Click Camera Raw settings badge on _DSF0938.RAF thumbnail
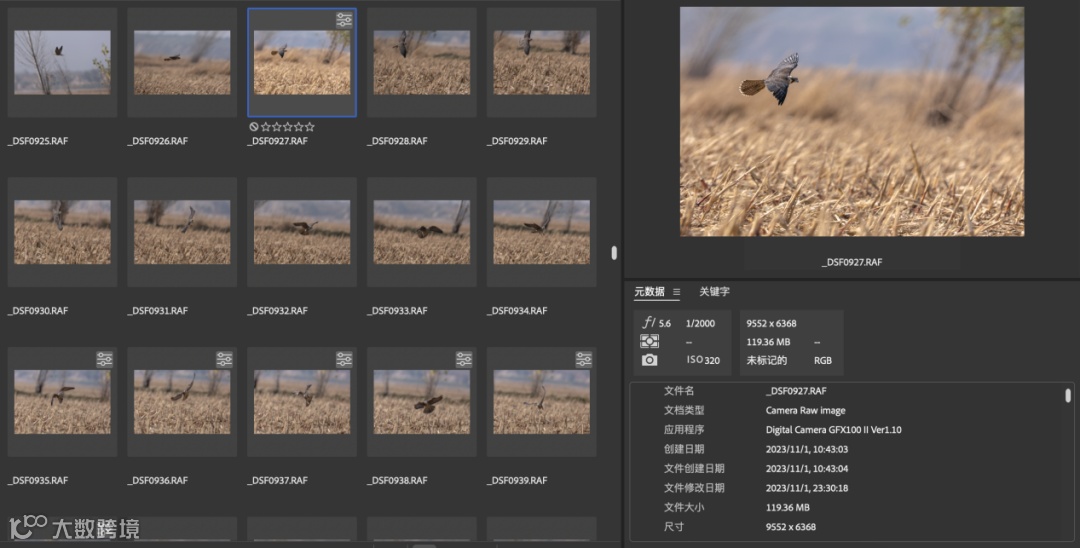 pos(464,359)
